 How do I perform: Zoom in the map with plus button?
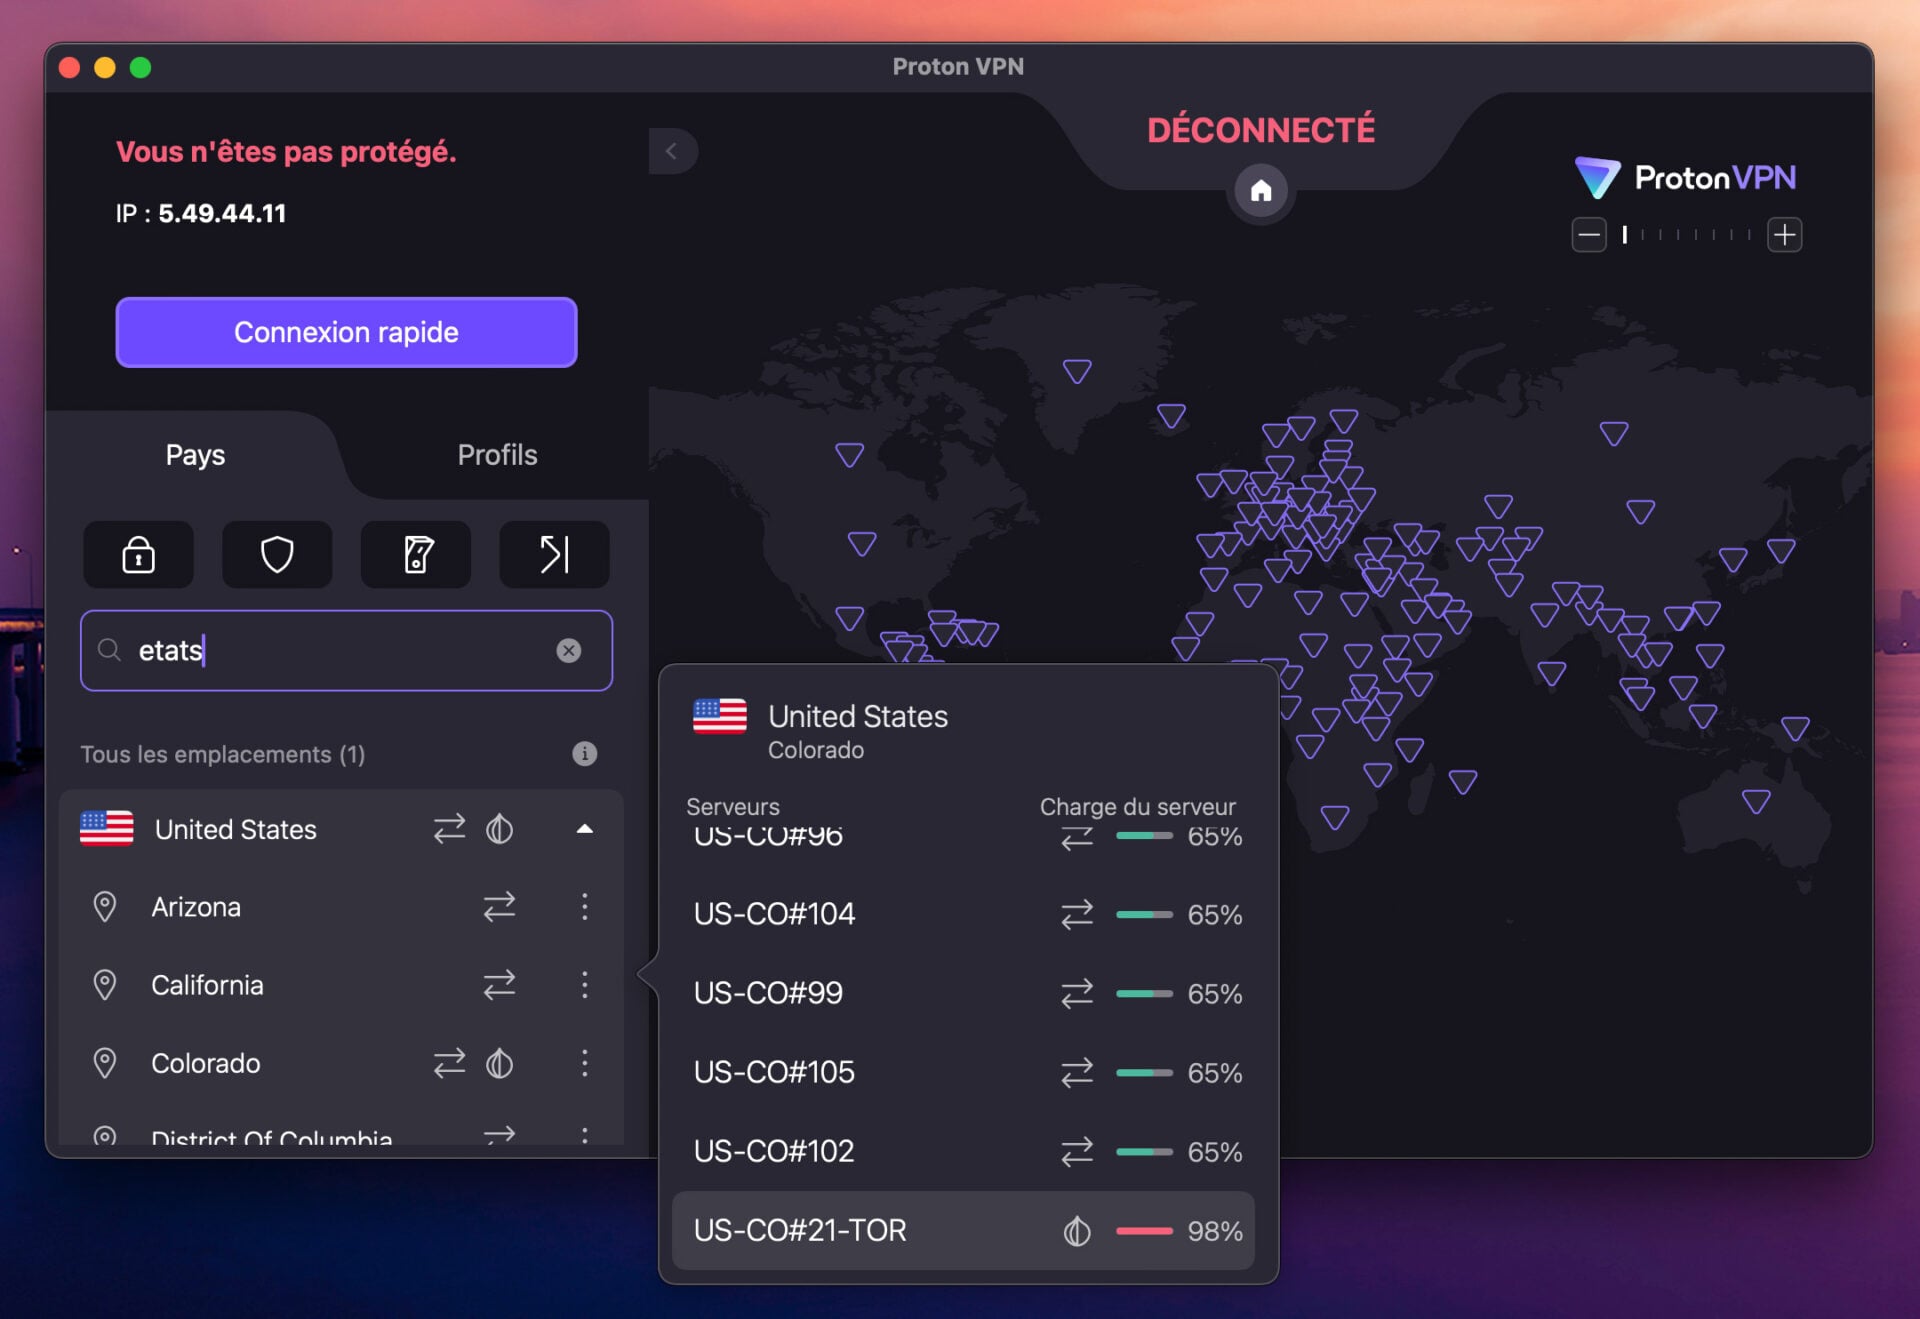[1784, 235]
